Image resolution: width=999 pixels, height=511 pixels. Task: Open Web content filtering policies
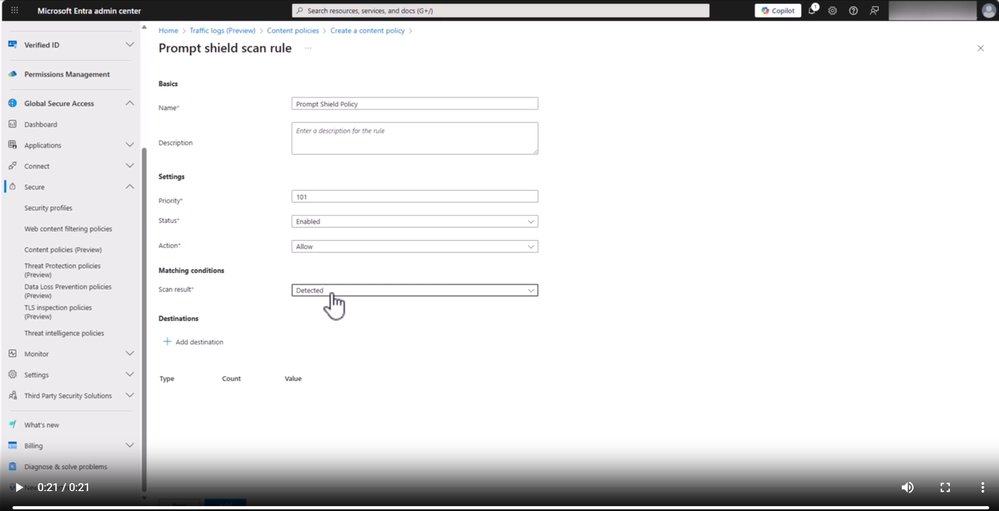68,229
